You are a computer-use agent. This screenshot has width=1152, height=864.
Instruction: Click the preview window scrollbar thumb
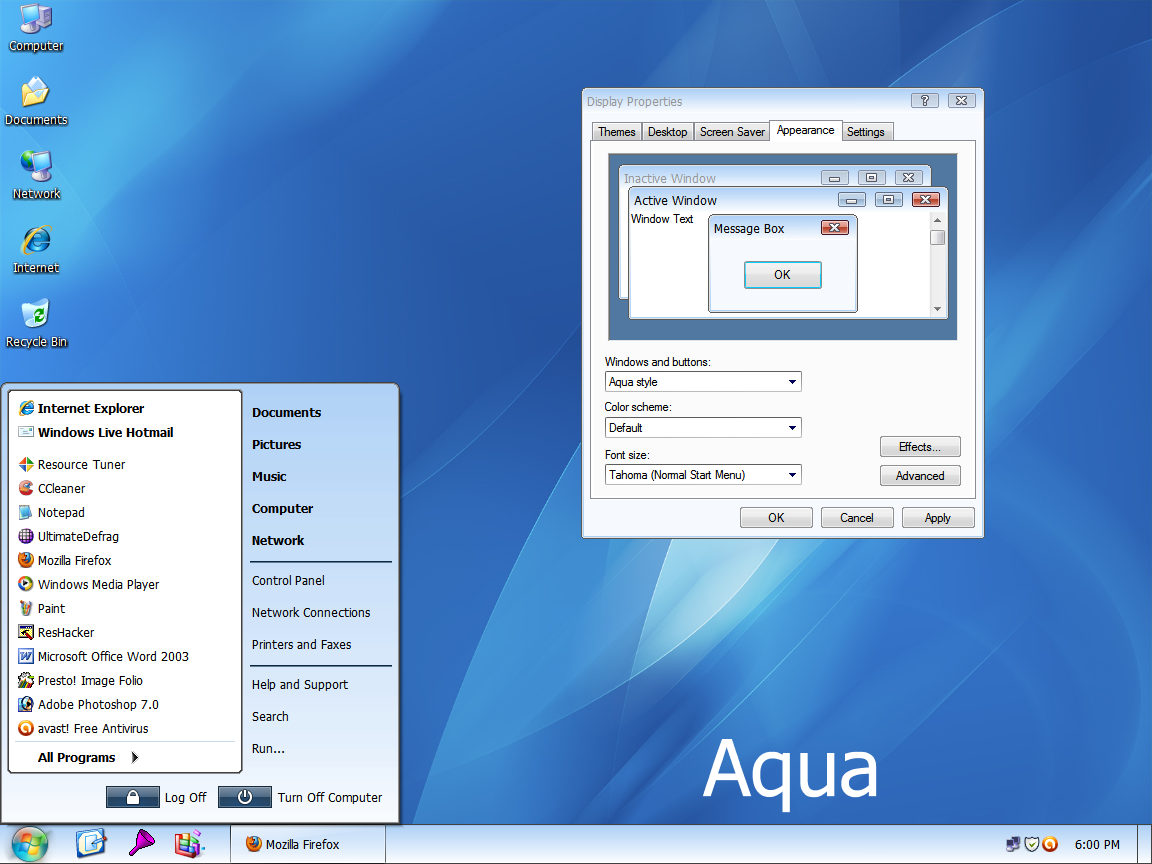pyautogui.click(x=937, y=237)
